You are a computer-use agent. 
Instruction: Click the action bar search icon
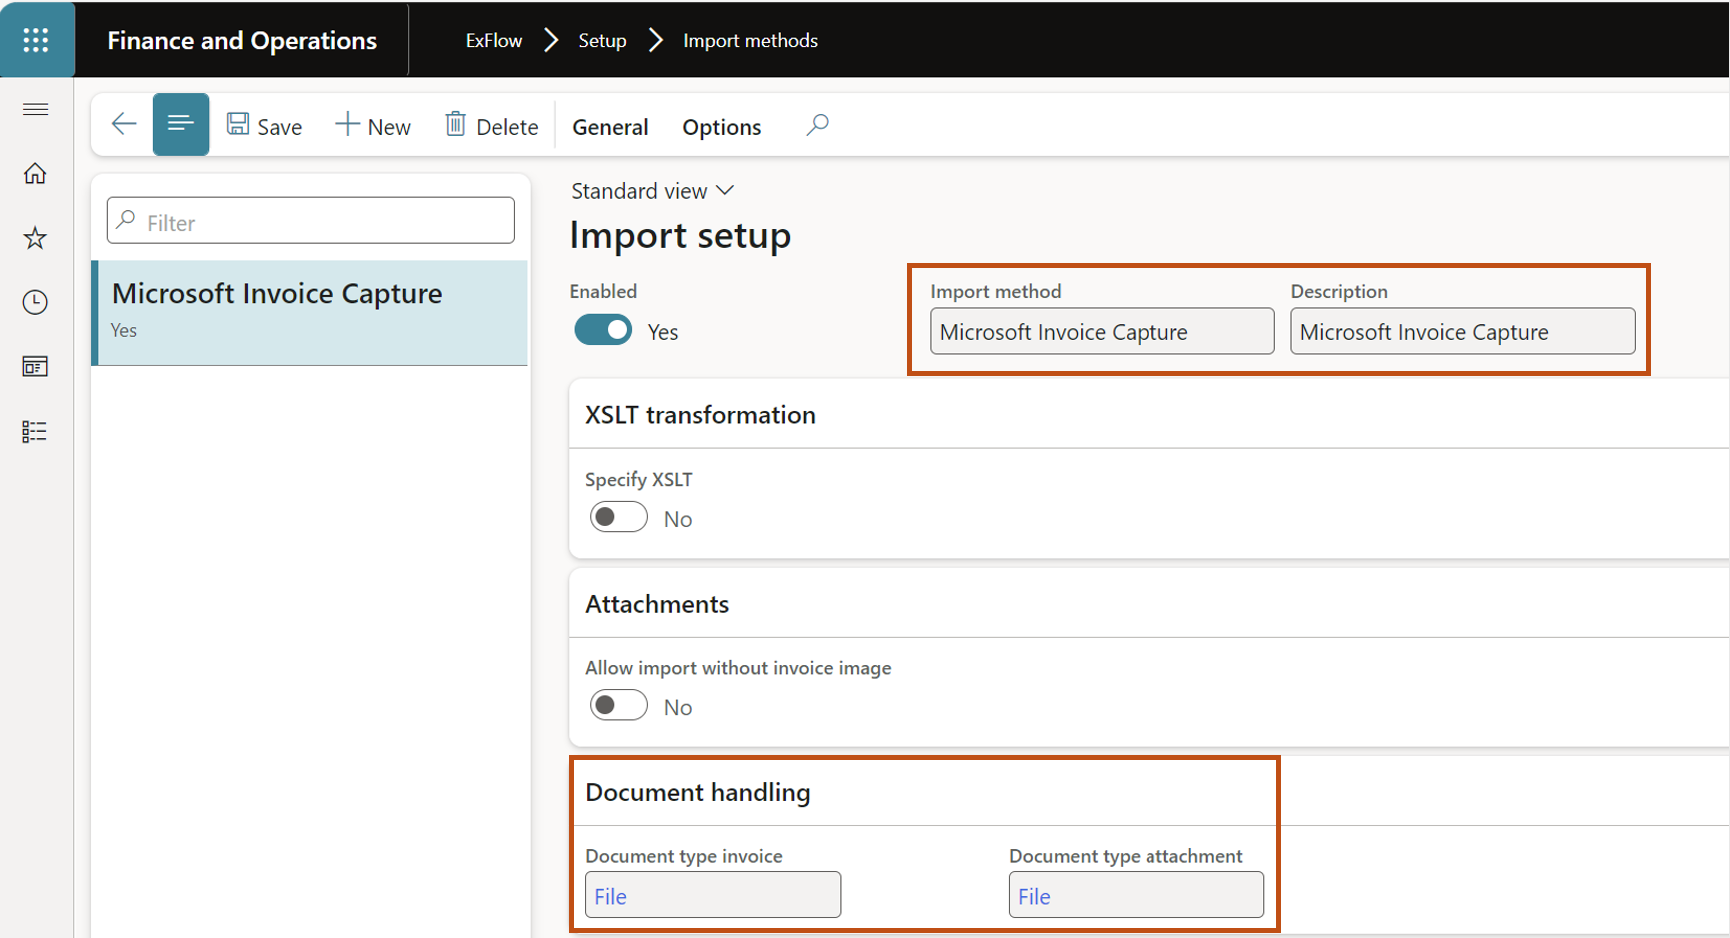click(x=817, y=125)
